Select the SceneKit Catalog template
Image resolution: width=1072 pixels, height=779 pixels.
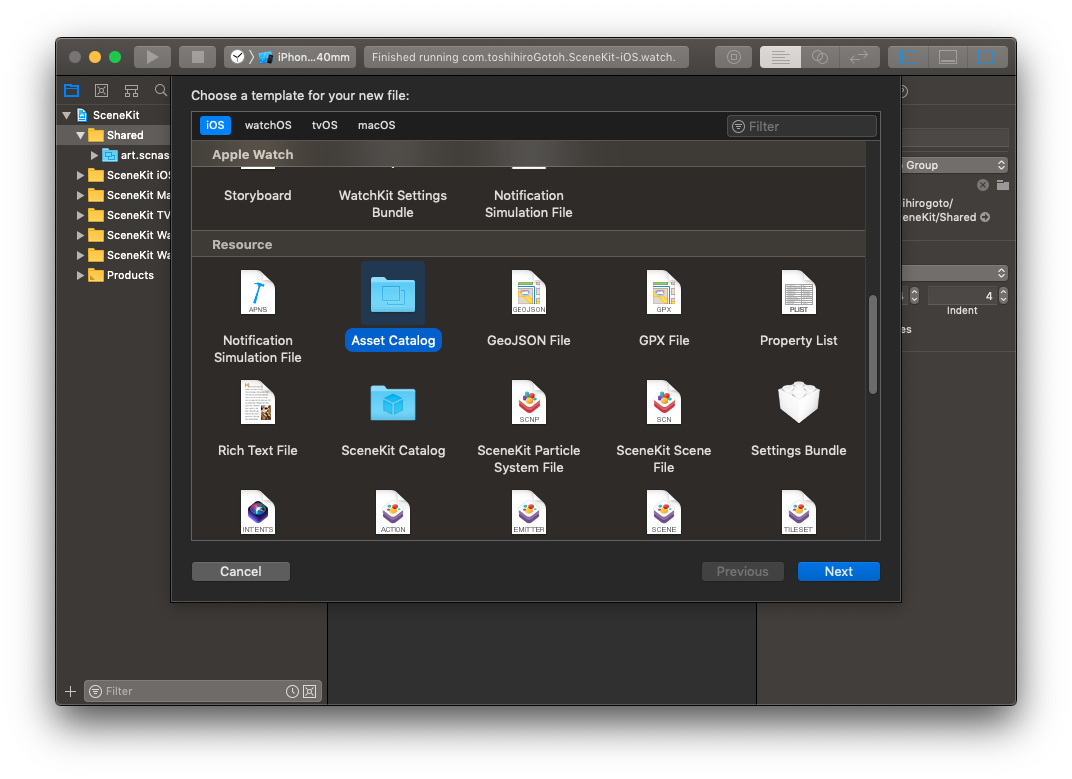pyautogui.click(x=393, y=402)
